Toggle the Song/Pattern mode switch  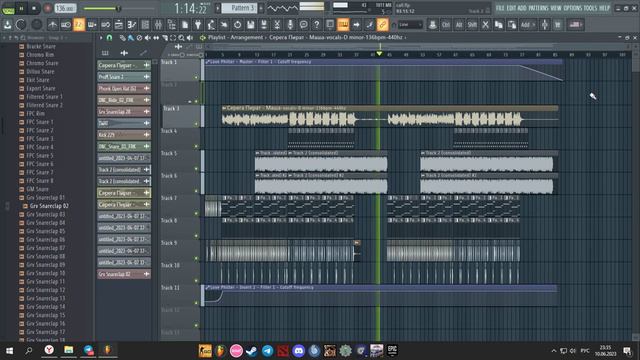click(x=8, y=8)
